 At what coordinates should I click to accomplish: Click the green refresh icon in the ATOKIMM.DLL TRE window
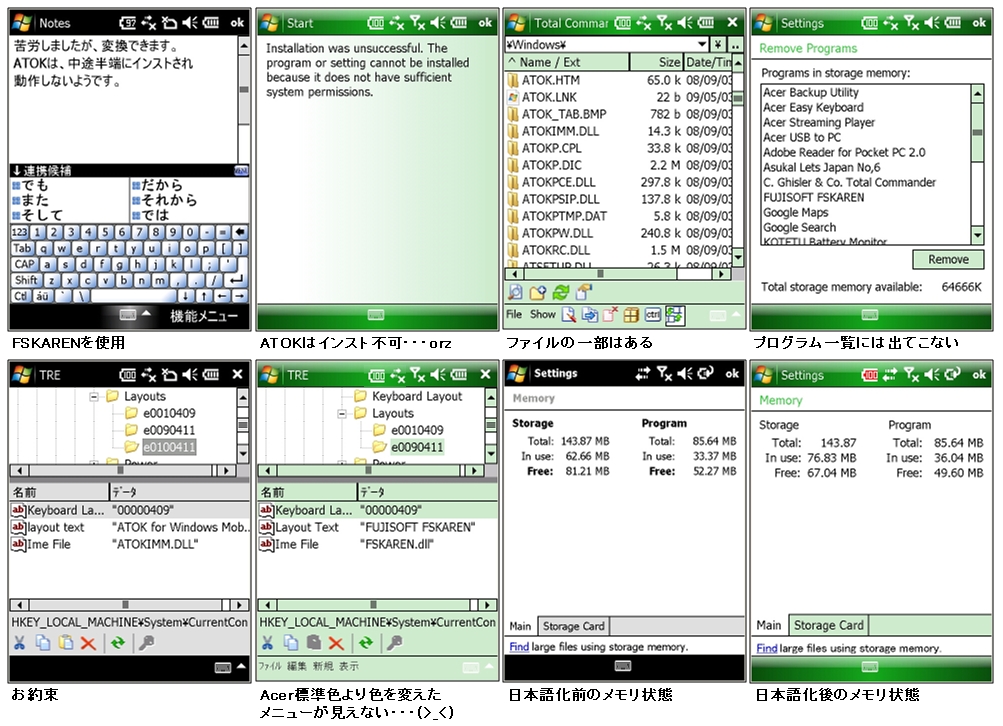click(x=118, y=643)
